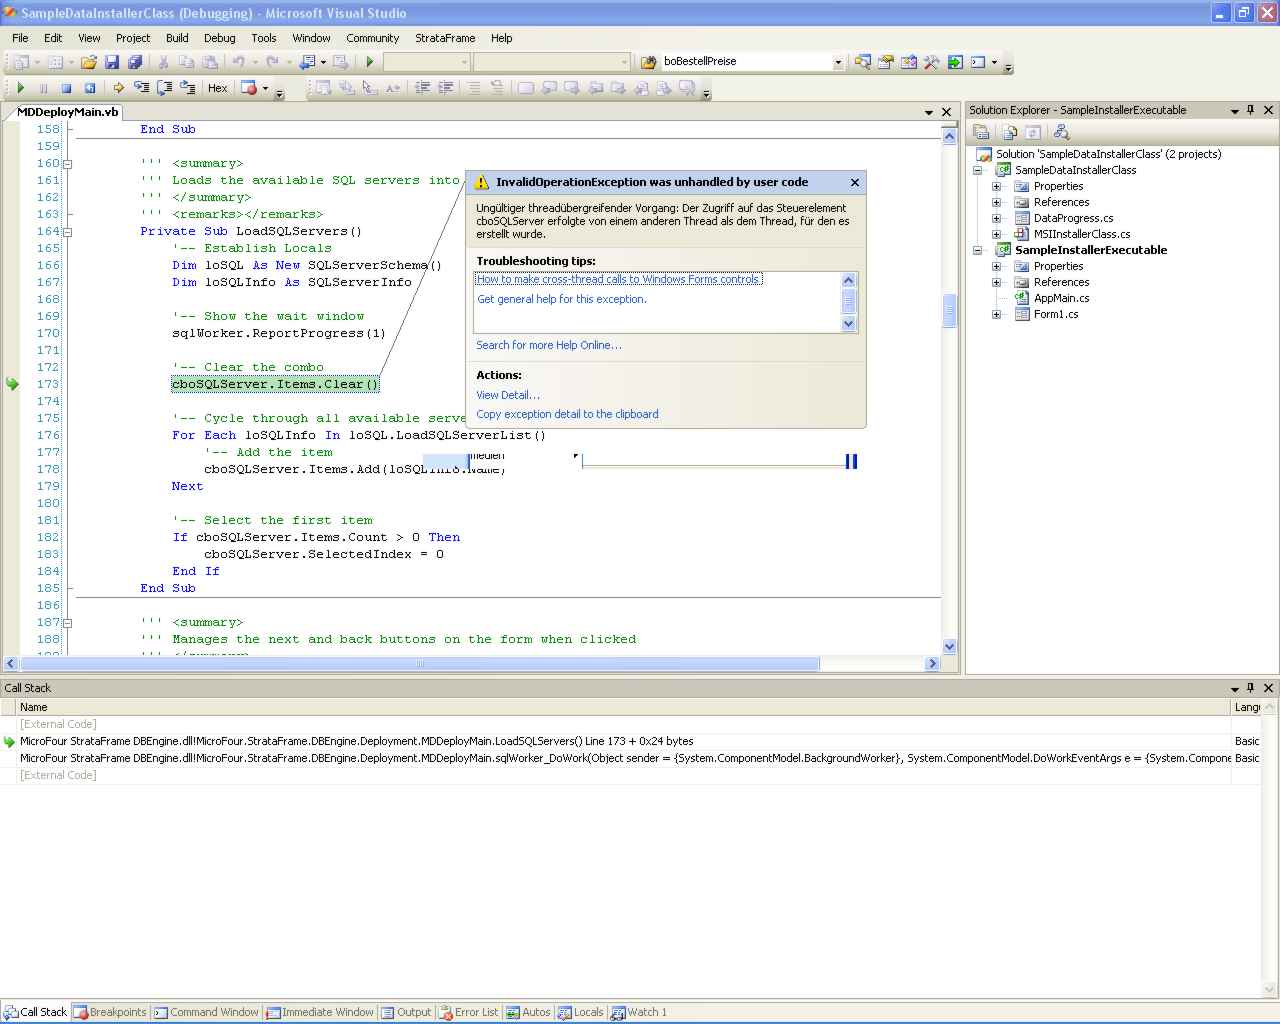
Task: Toggle Hex display in debug toolbar
Action: click(x=217, y=88)
